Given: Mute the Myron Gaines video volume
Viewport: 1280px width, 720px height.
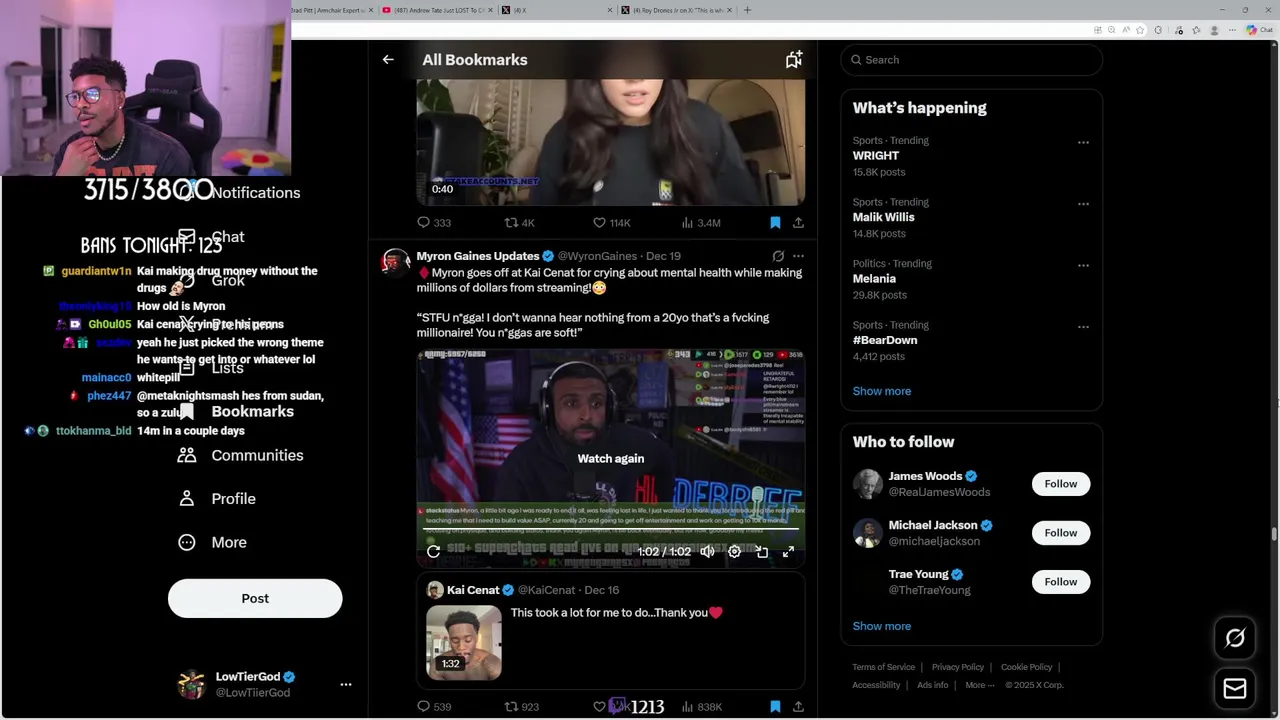Looking at the screenshot, I should (x=708, y=551).
